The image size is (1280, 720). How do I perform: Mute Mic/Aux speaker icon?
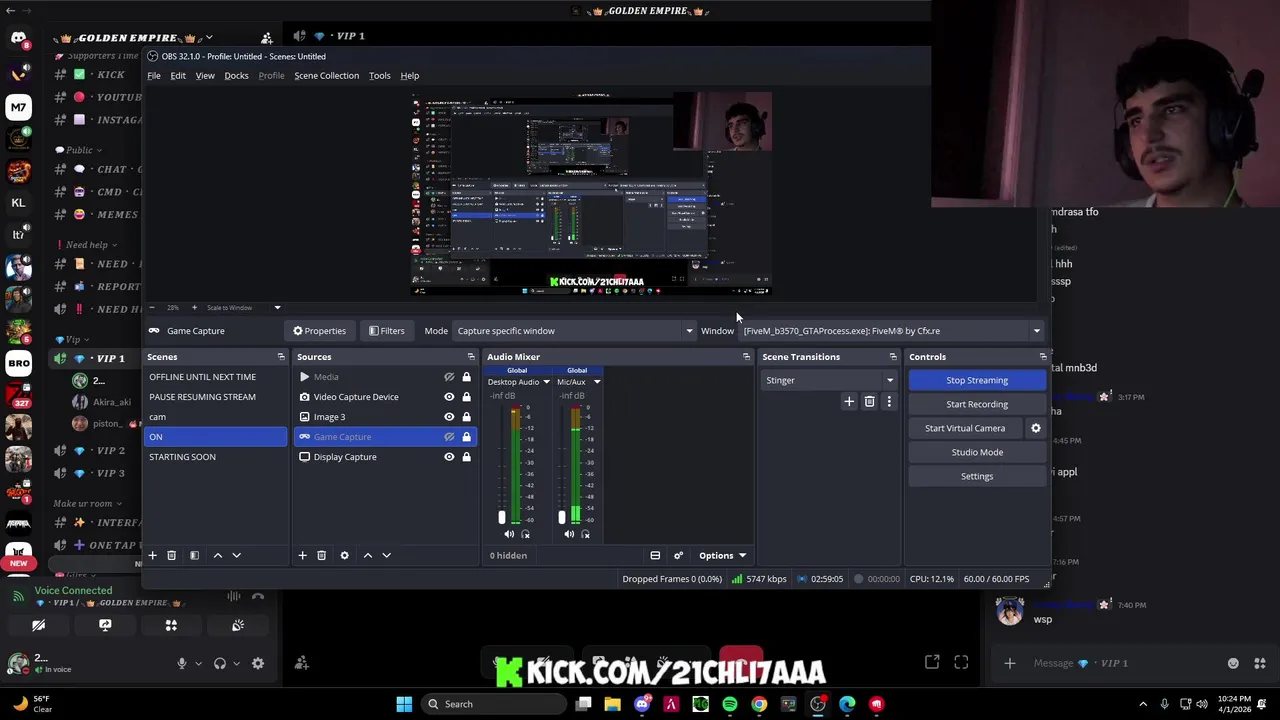tap(569, 534)
